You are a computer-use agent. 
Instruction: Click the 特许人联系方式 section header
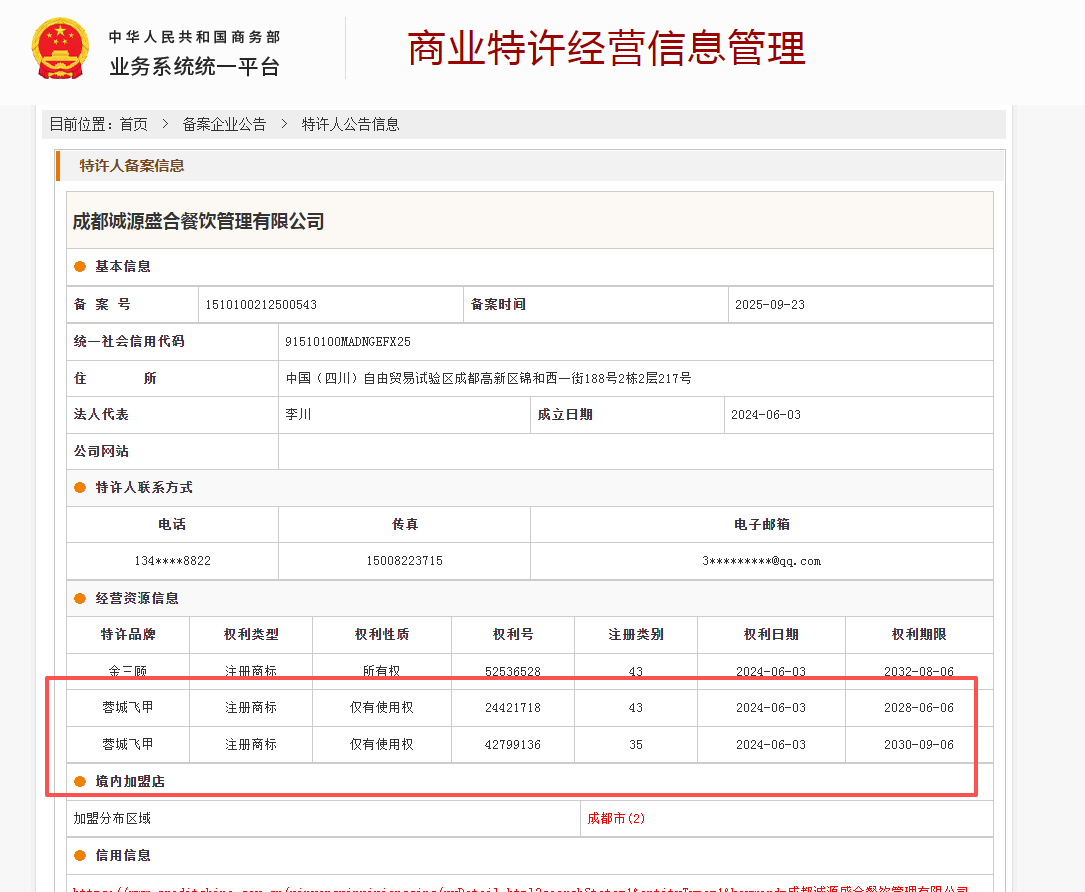(x=144, y=487)
